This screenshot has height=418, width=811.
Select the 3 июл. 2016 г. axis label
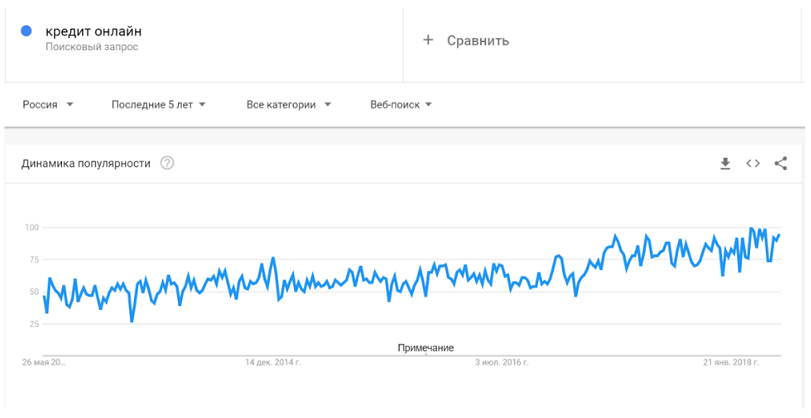point(502,362)
